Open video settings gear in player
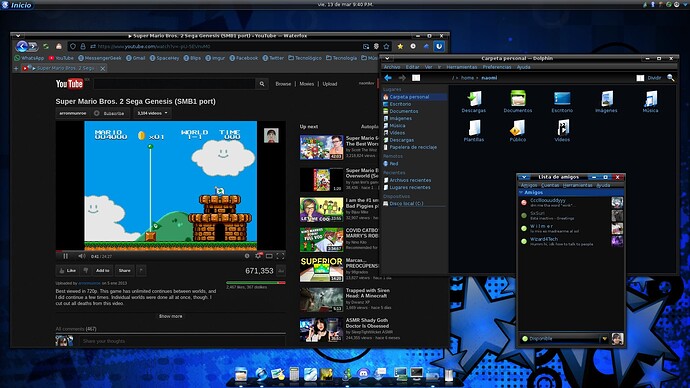690x388 pixels. [x=258, y=256]
